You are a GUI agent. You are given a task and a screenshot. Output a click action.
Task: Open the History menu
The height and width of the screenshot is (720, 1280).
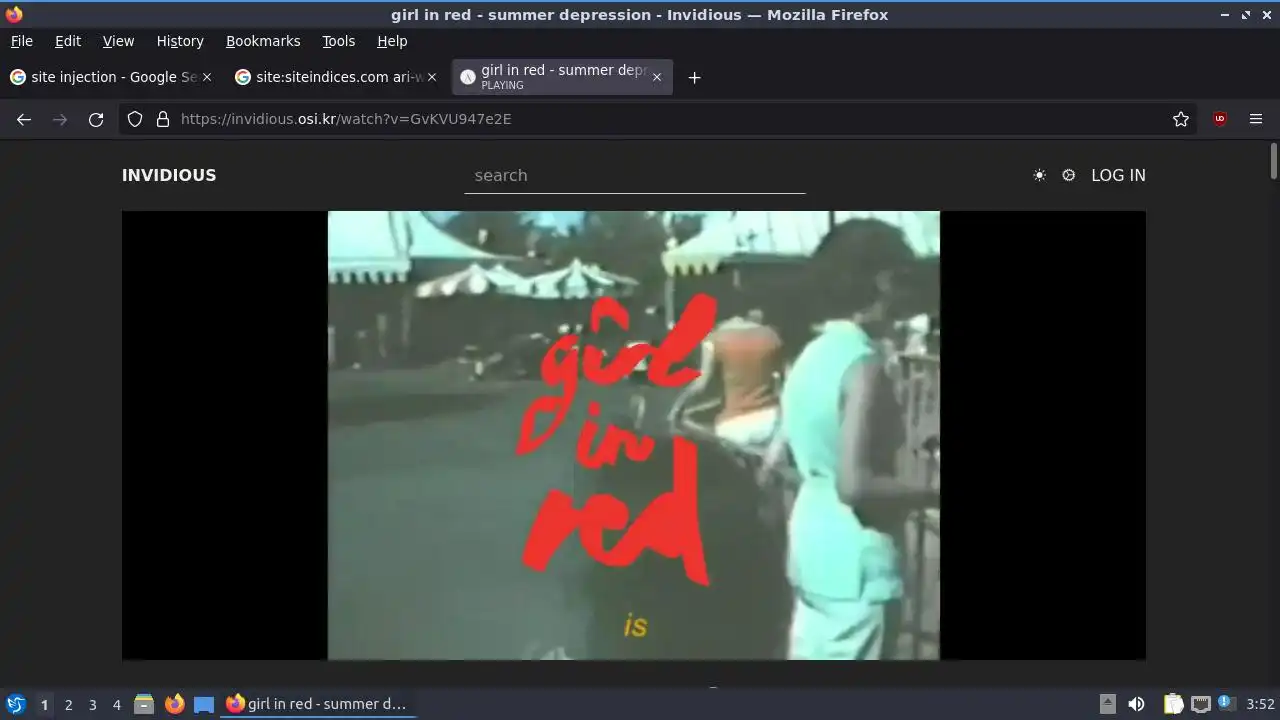pyautogui.click(x=180, y=41)
